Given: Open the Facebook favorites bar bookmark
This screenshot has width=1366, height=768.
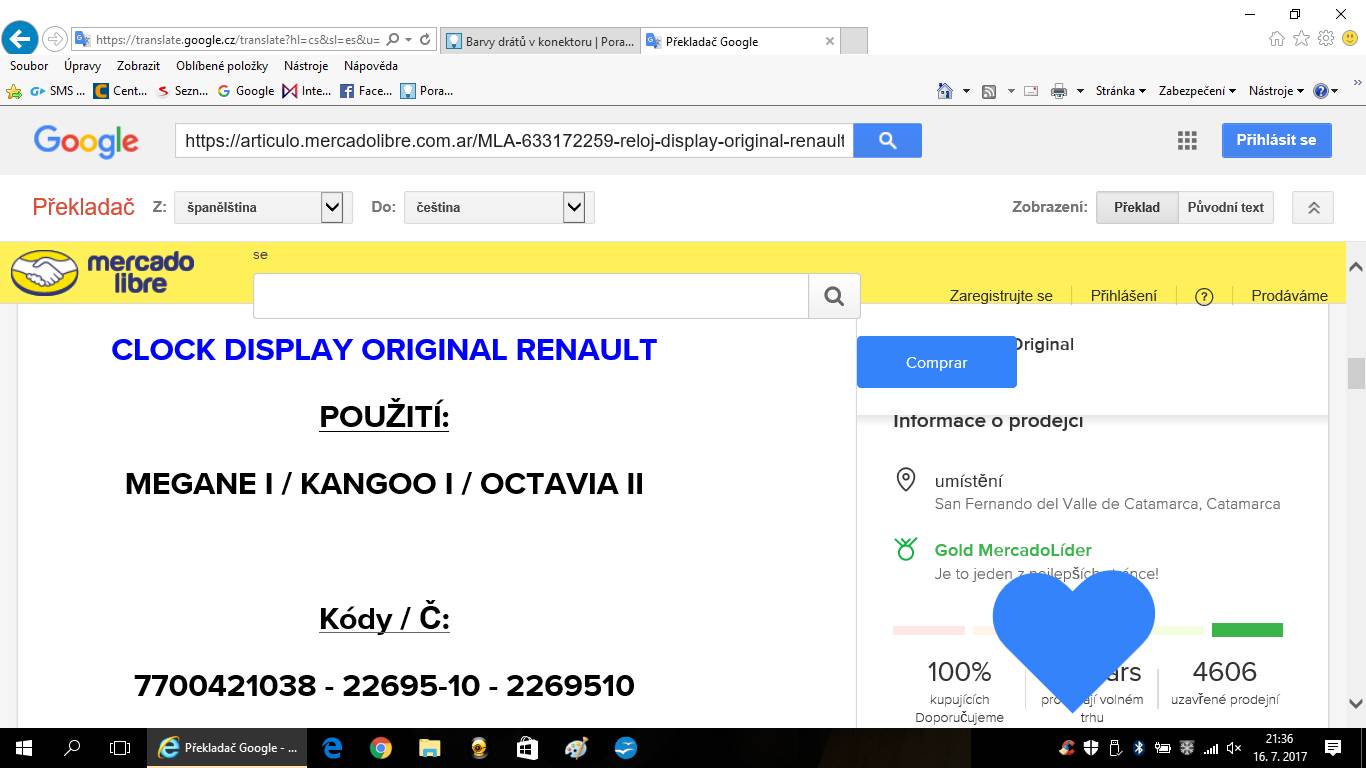Looking at the screenshot, I should click(366, 91).
